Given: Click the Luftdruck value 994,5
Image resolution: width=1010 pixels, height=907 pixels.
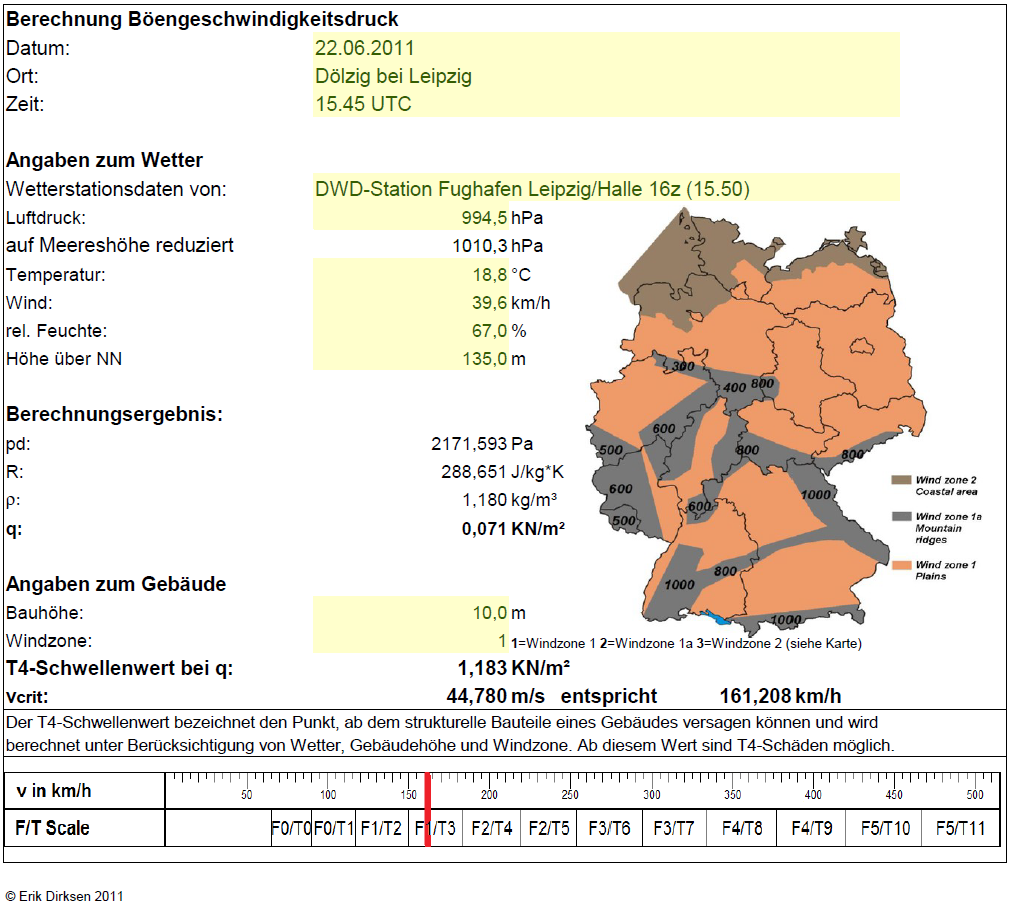Looking at the screenshot, I should [x=411, y=217].
